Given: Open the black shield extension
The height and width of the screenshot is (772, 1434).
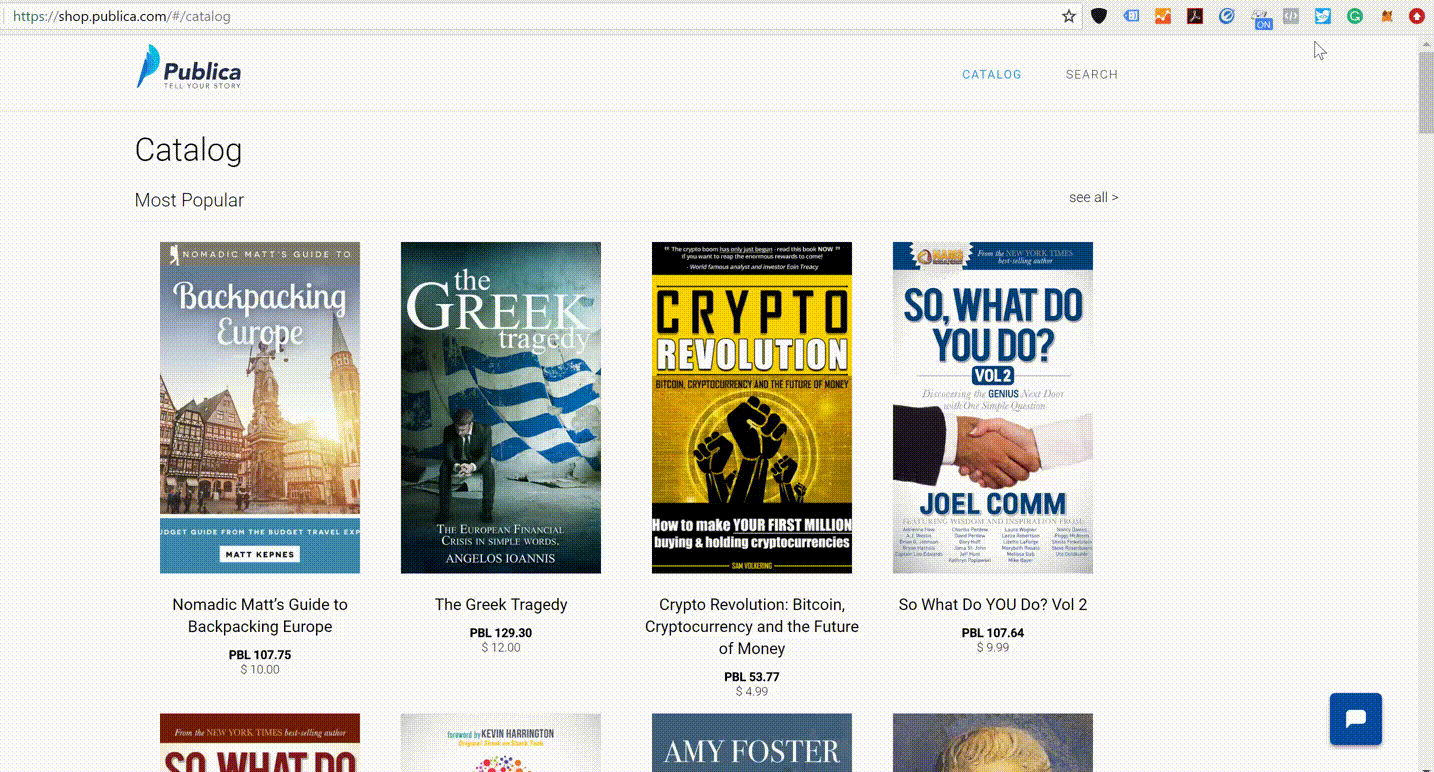Looking at the screenshot, I should pos(1099,16).
